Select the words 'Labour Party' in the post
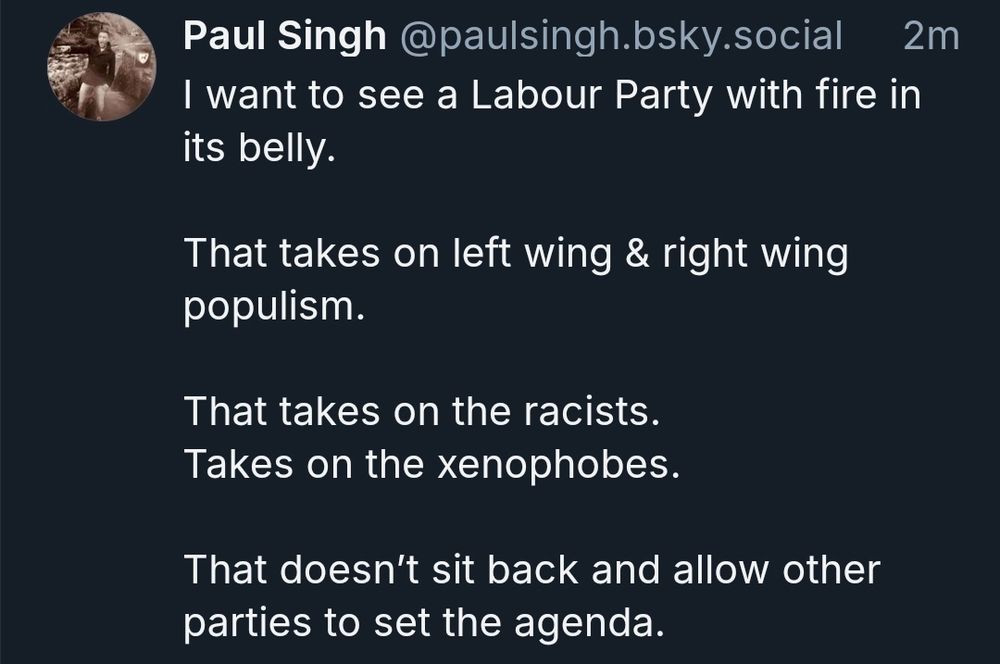Image resolution: width=1000 pixels, height=664 pixels. pyautogui.click(x=591, y=96)
